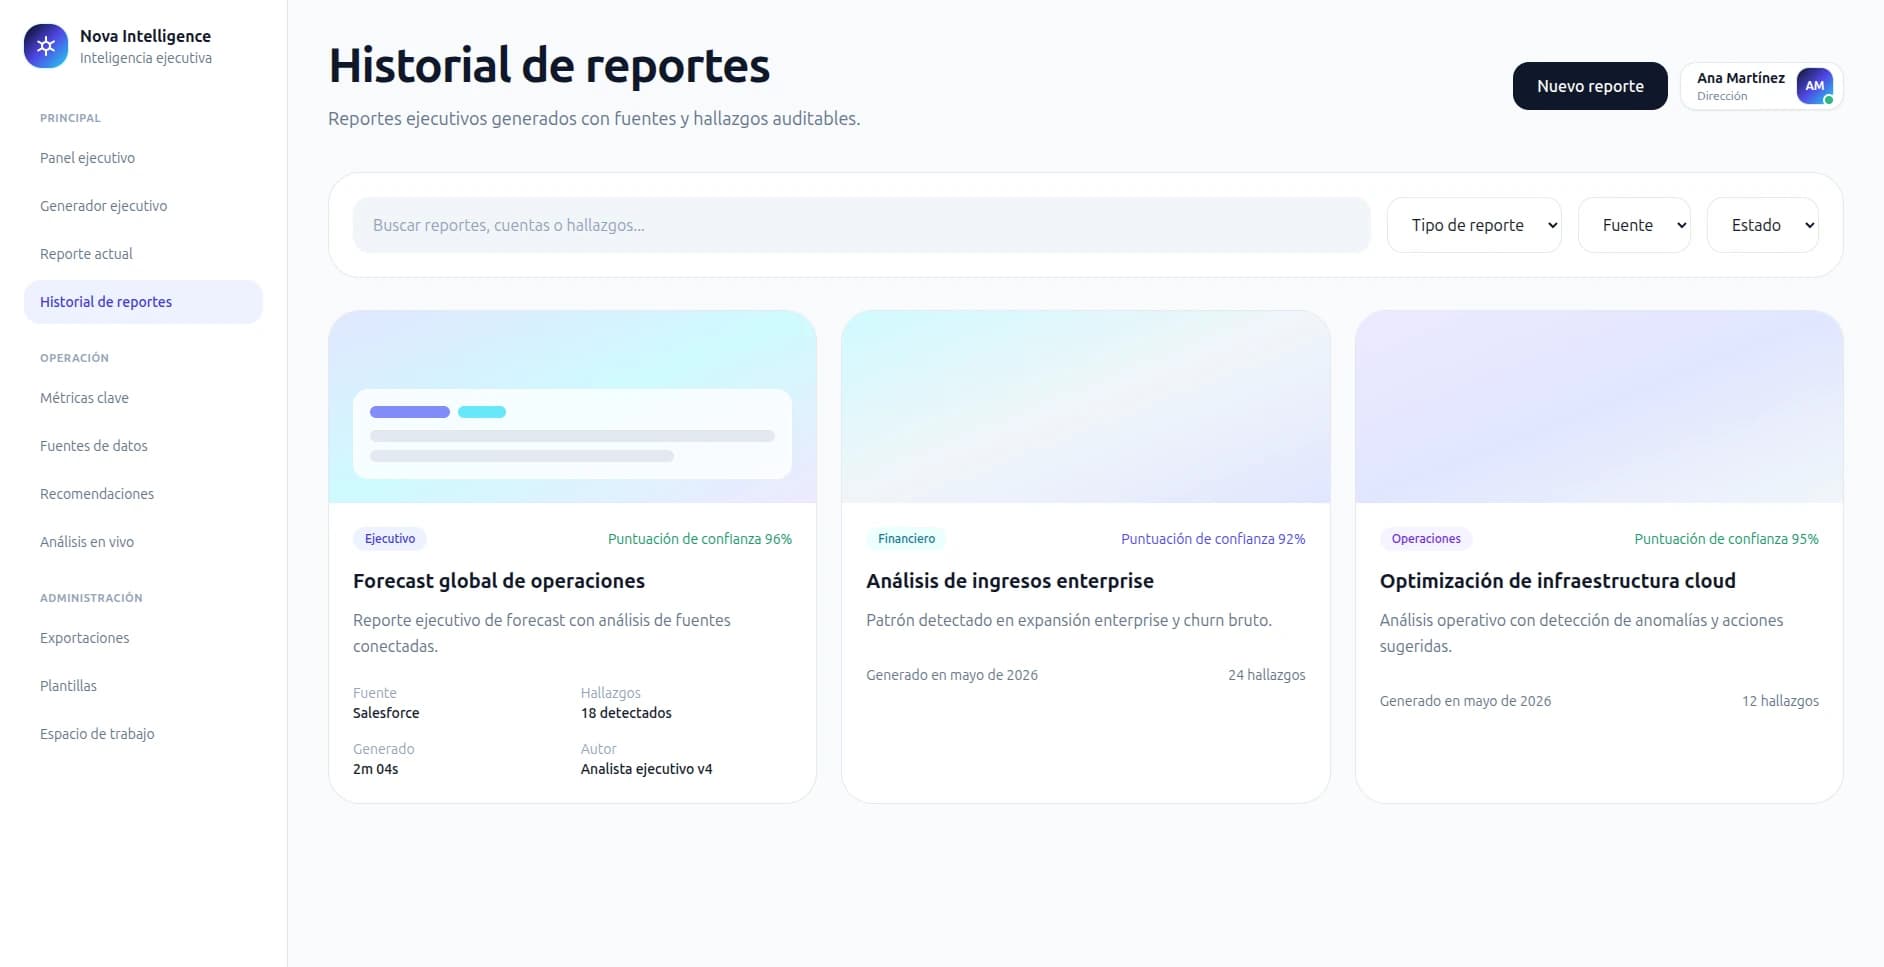Screen dimensions: 1884x967
Task: Click the Salesforce source value
Action: pyautogui.click(x=386, y=713)
